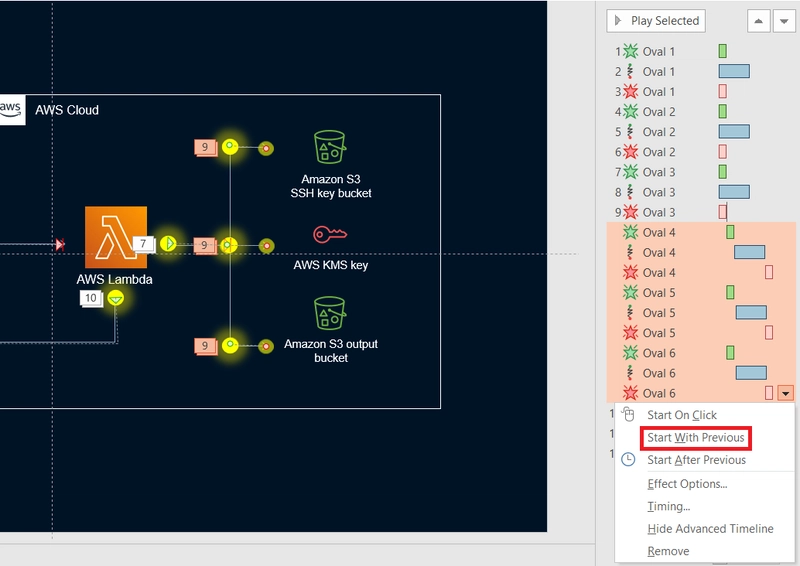800x566 pixels.
Task: Select the AWS Cloud label text
Action: click(67, 110)
